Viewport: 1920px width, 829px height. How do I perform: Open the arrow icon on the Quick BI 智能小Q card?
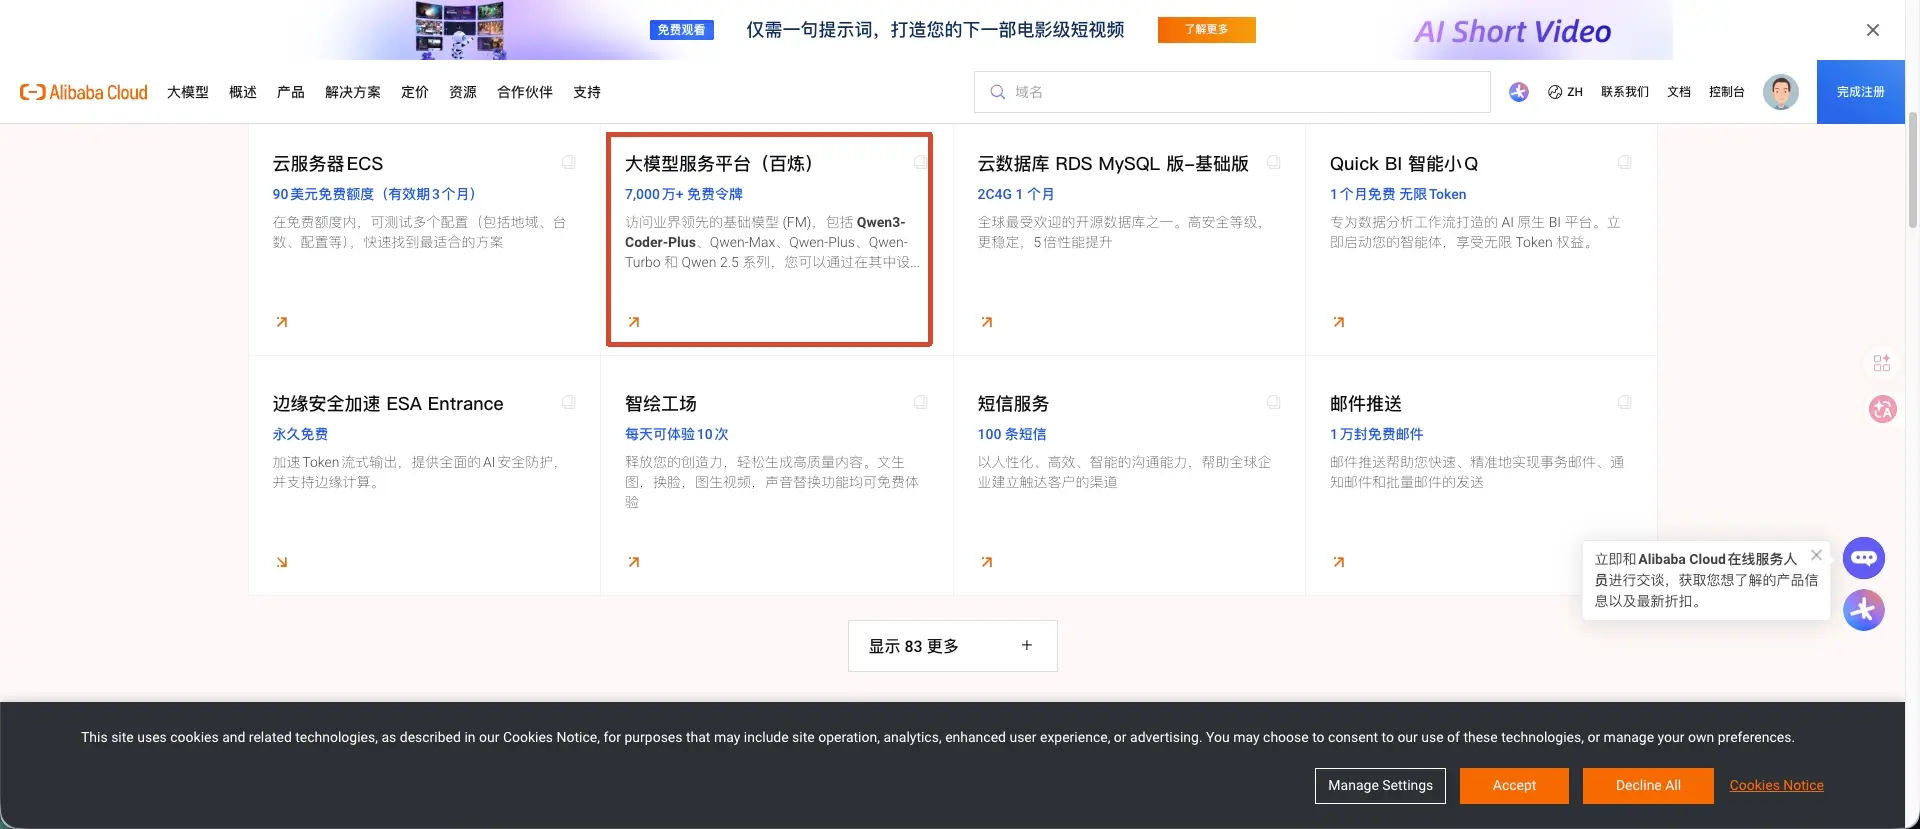coord(1339,322)
